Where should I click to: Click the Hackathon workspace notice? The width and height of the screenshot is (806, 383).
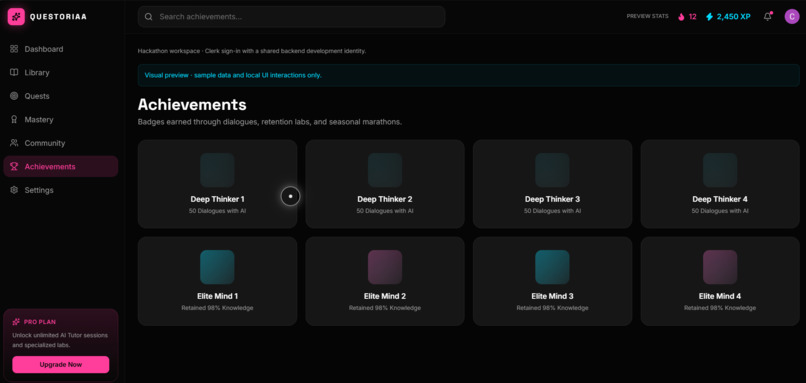[252, 51]
